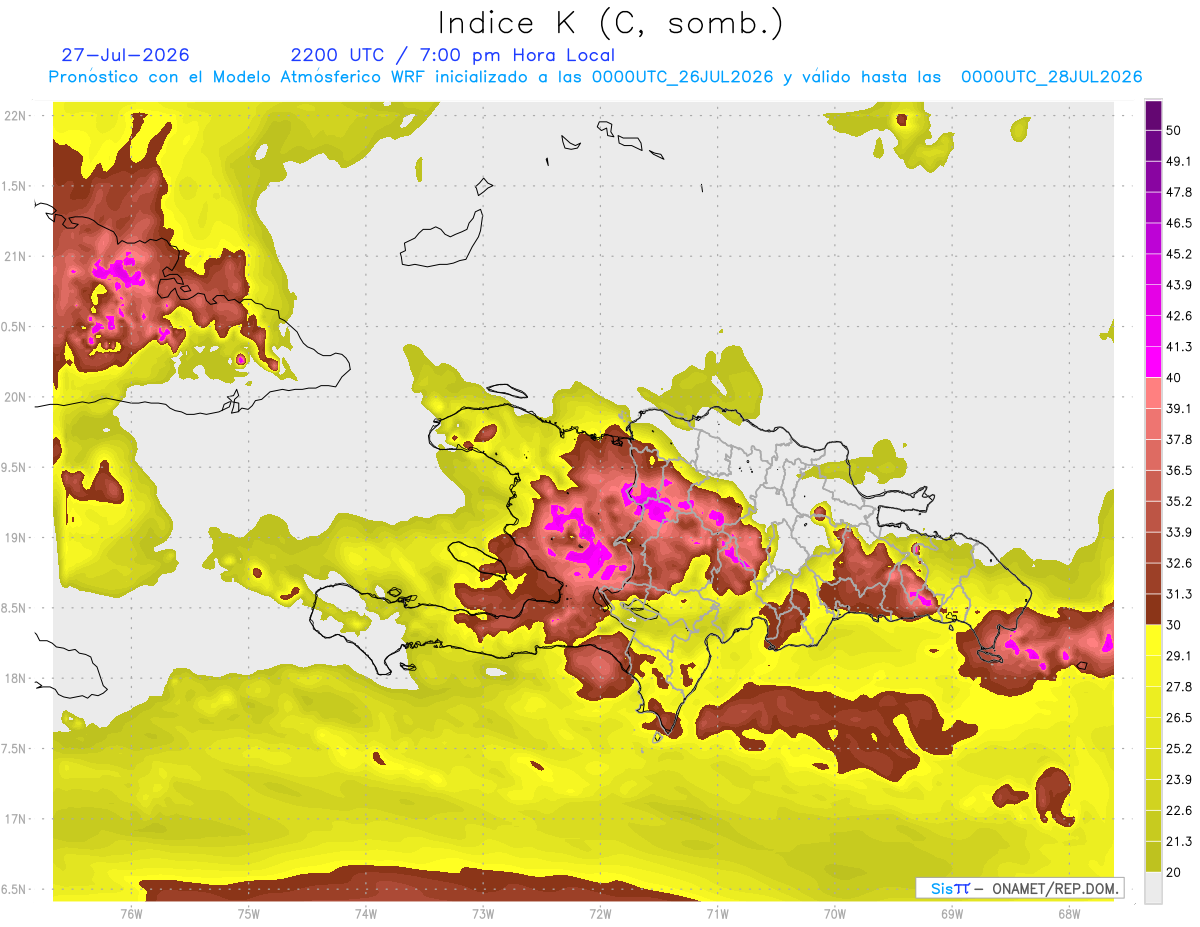The image size is (1200, 927).
Task: Click the color scale label "25.2"
Action: (1179, 749)
